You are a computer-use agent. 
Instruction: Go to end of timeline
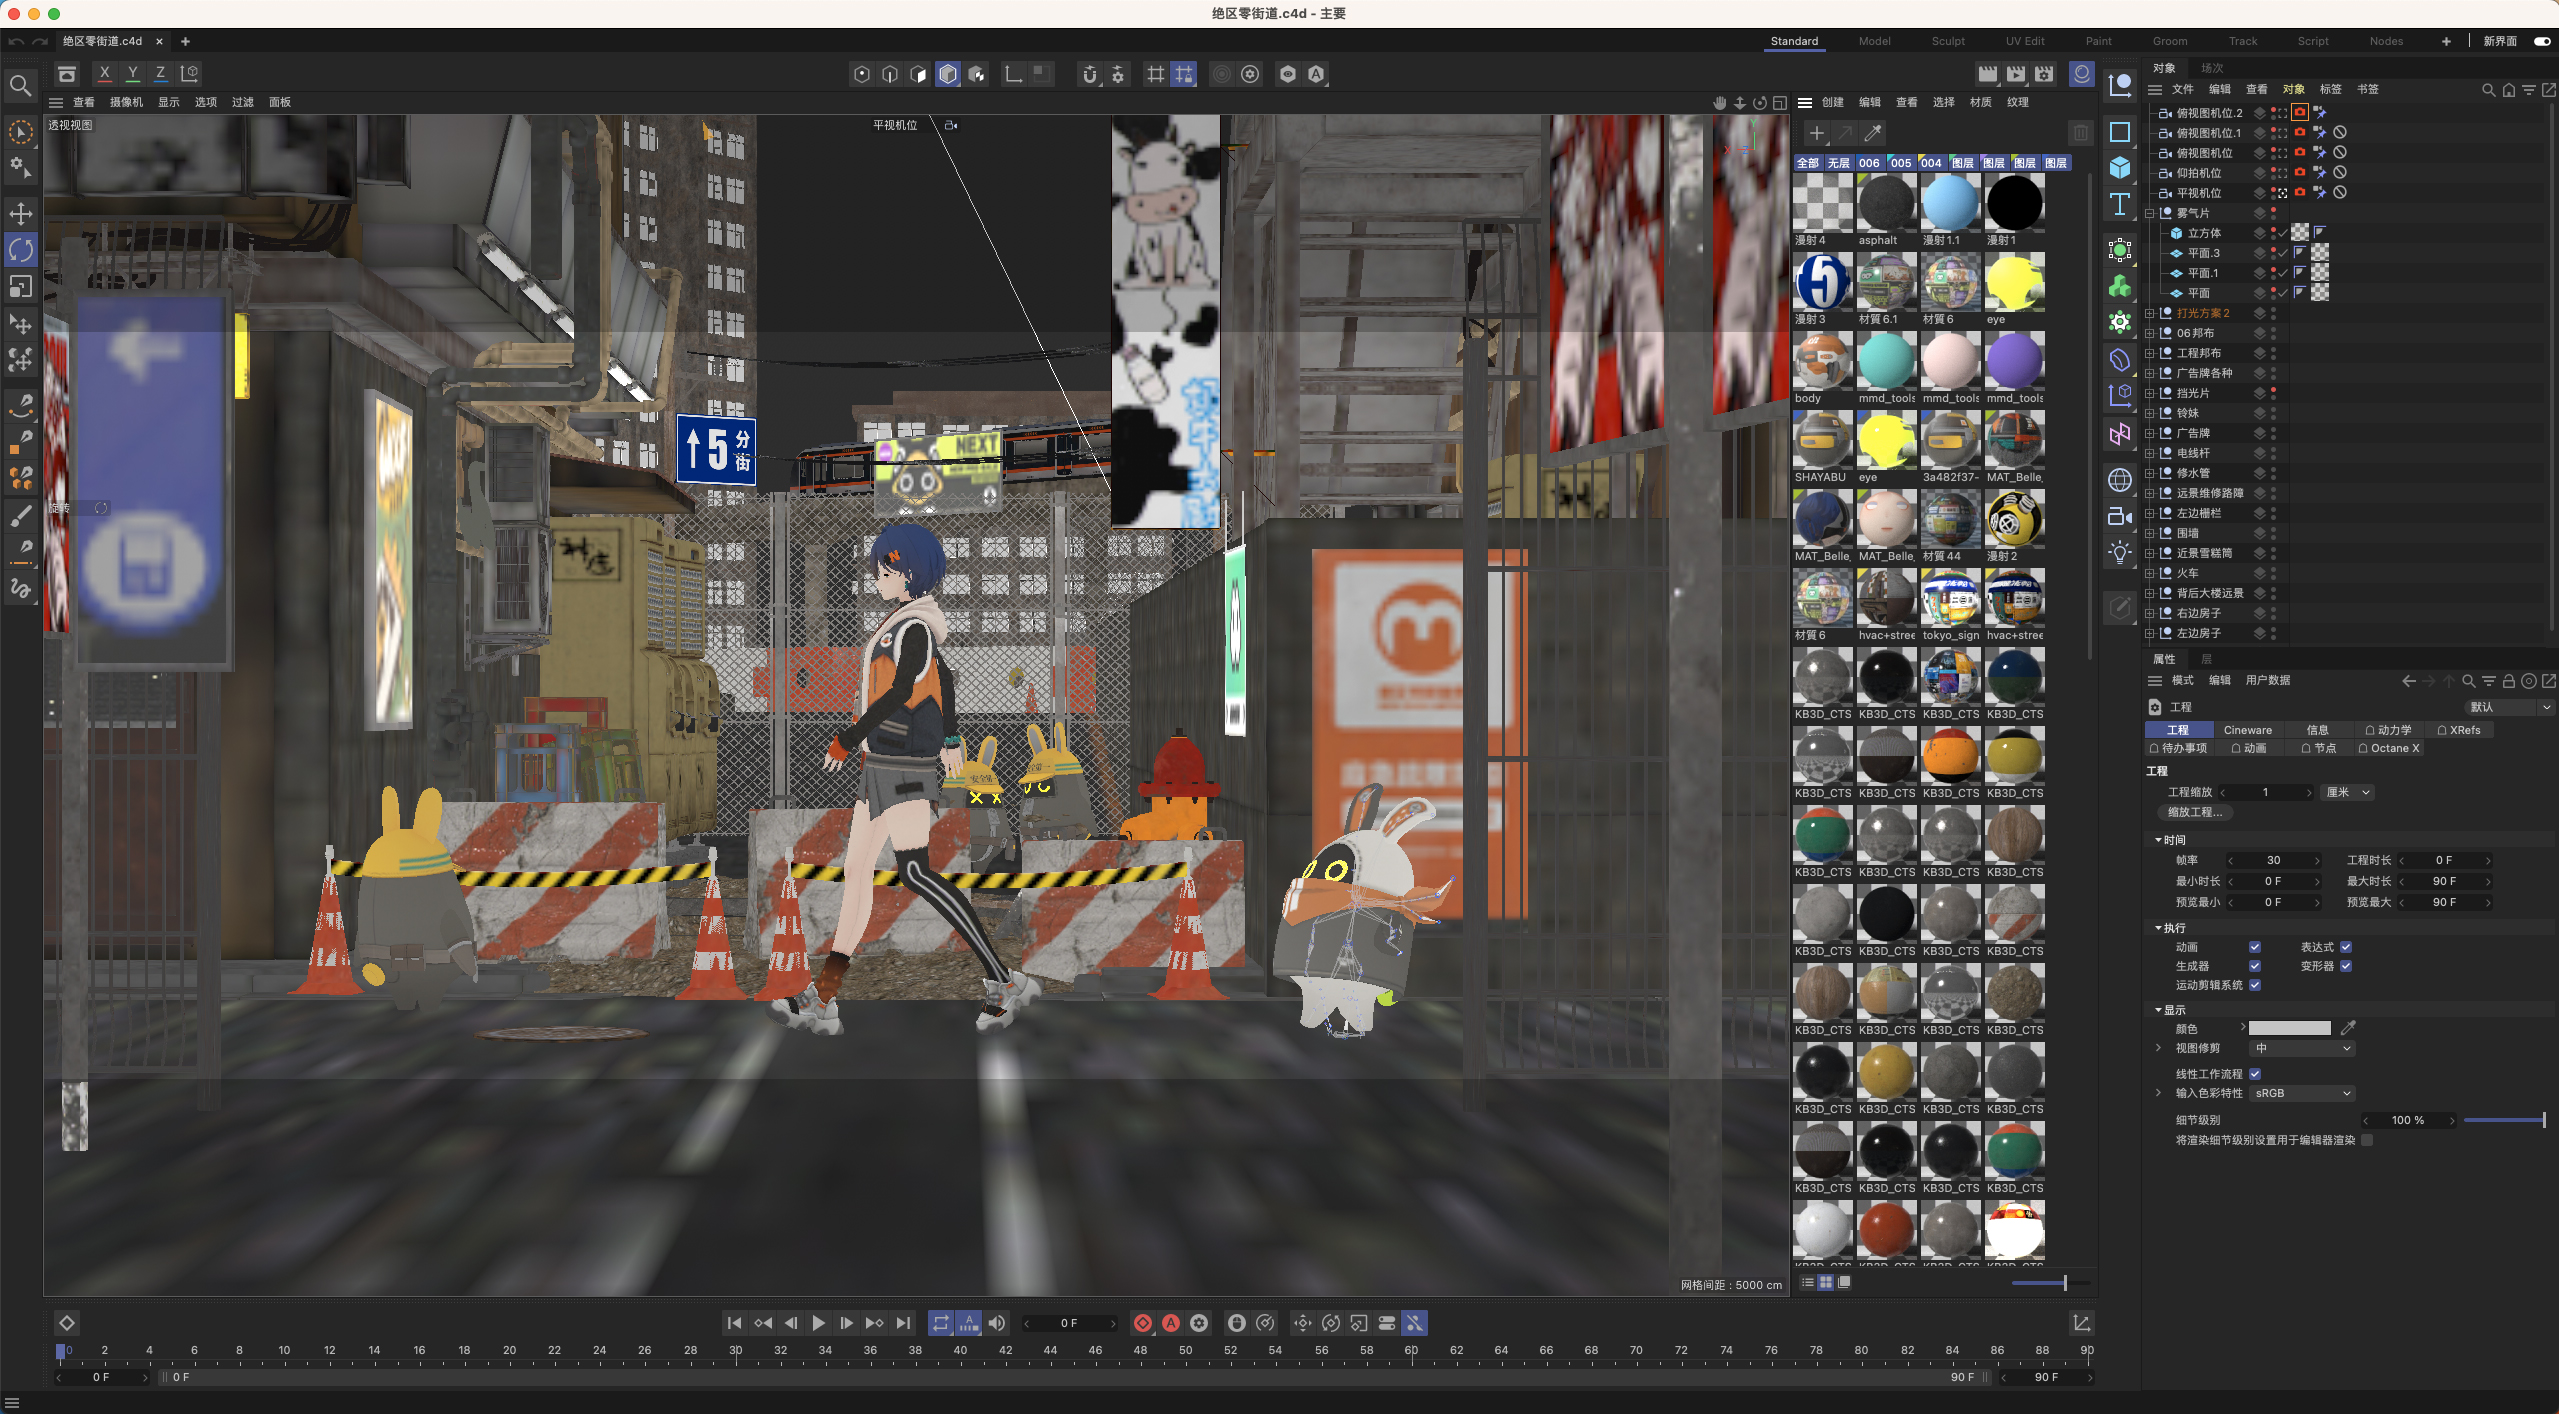click(903, 1323)
